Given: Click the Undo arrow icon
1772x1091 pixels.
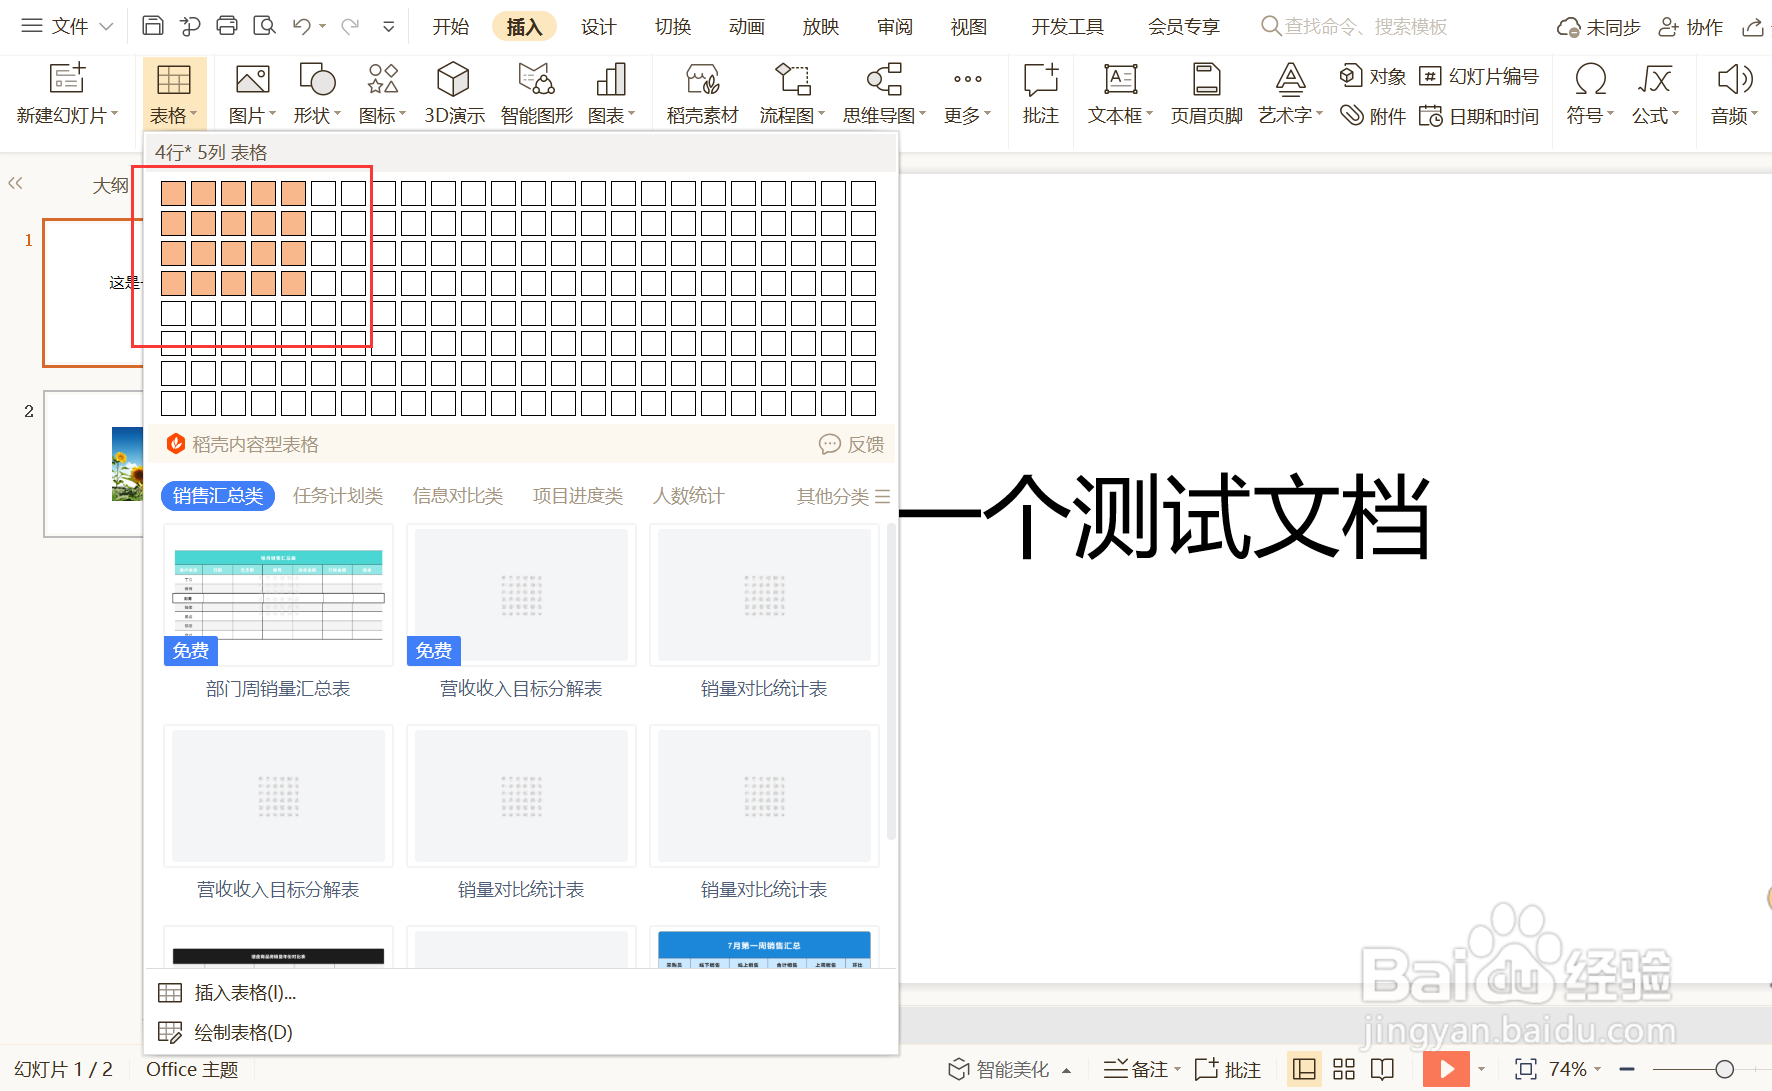Looking at the screenshot, I should coord(302,26).
